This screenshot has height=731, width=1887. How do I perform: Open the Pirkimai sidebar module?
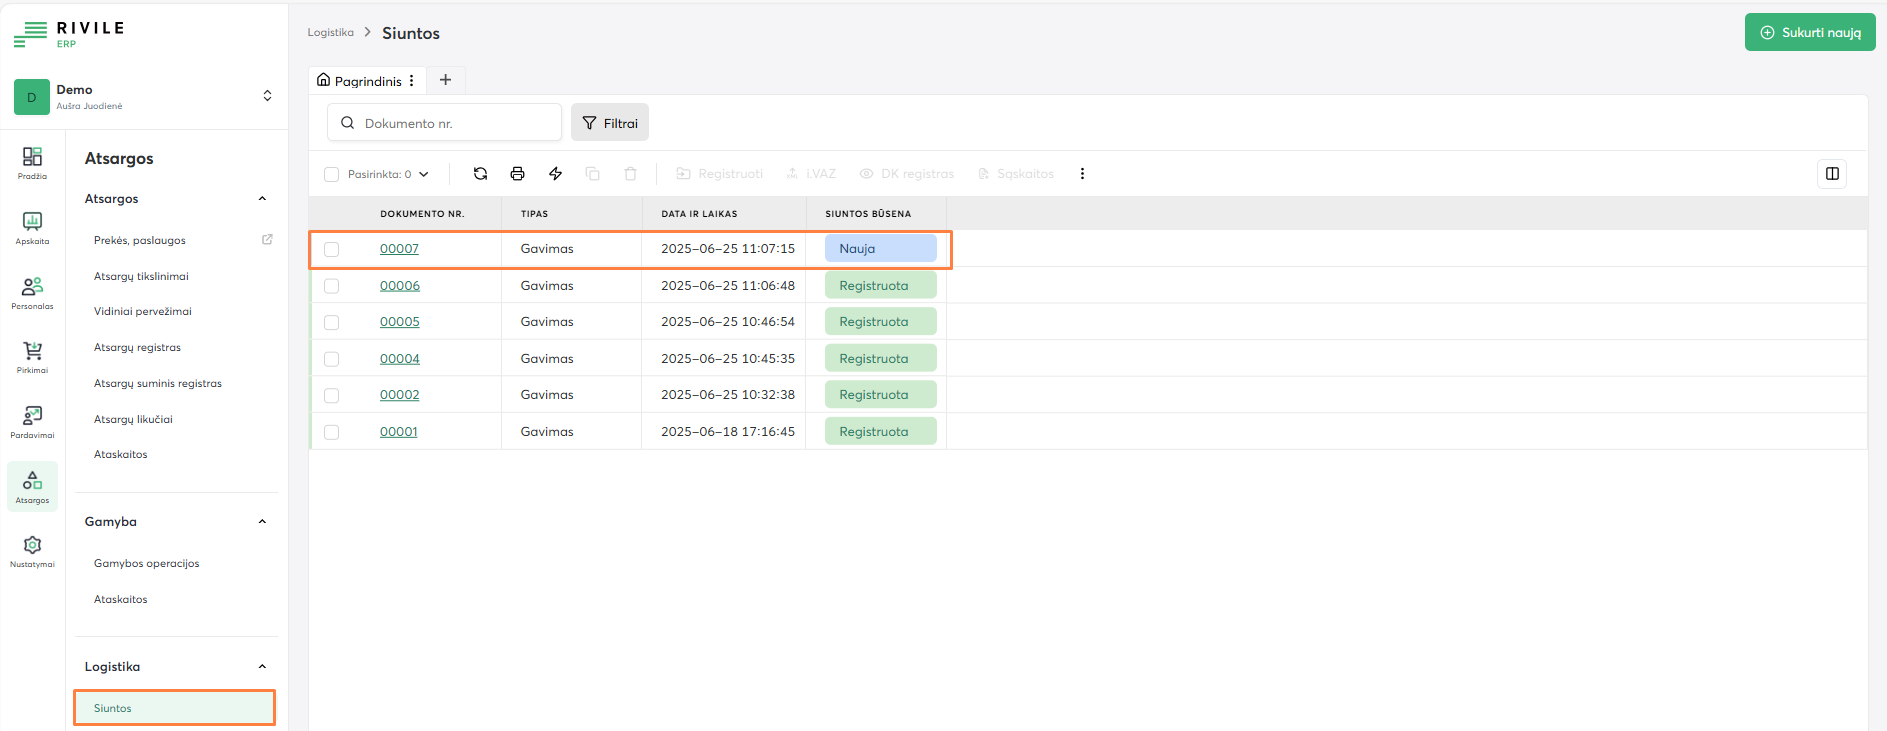click(x=32, y=357)
